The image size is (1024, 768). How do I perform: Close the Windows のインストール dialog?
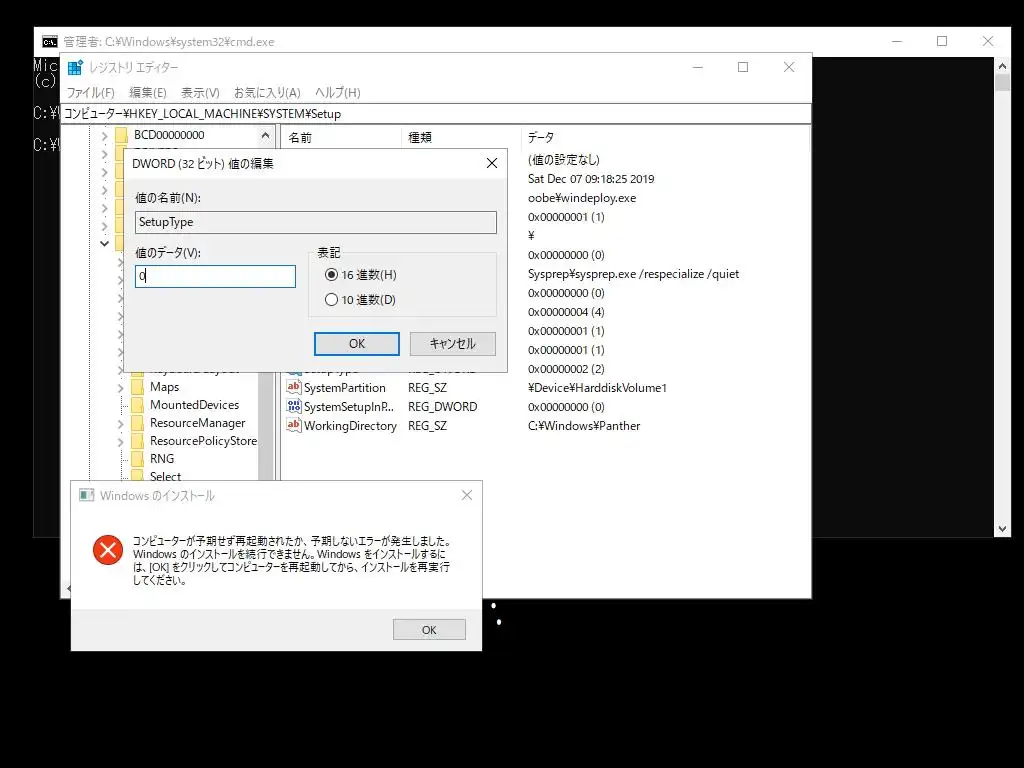(467, 495)
